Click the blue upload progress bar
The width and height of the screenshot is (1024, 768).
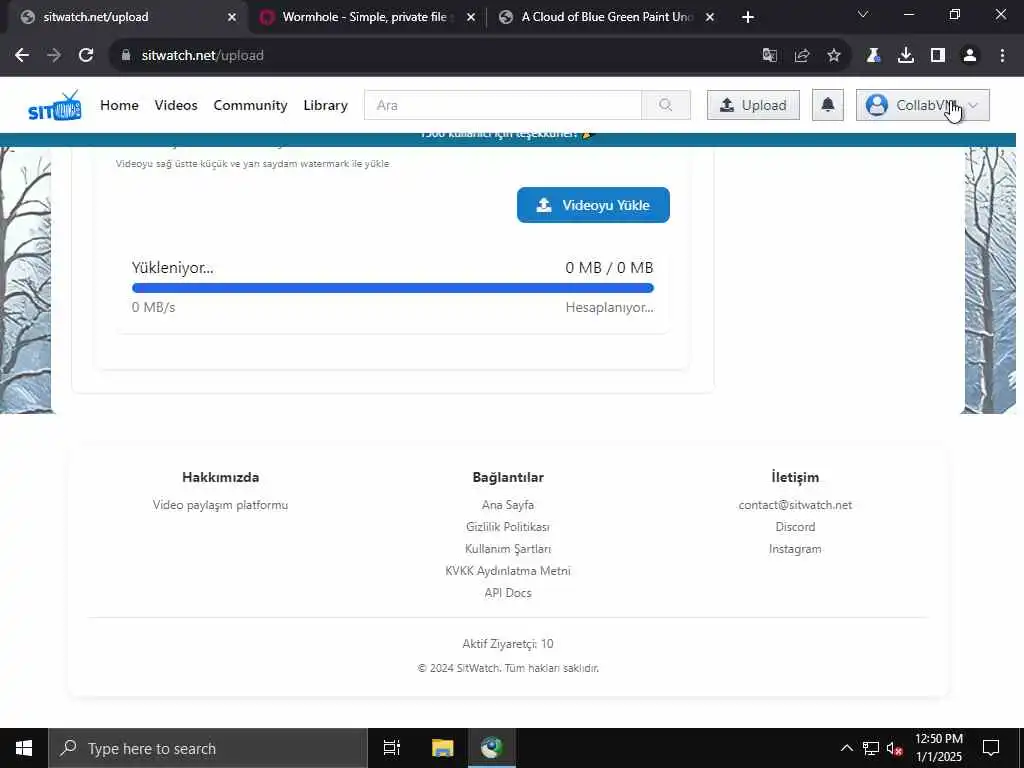click(x=392, y=288)
